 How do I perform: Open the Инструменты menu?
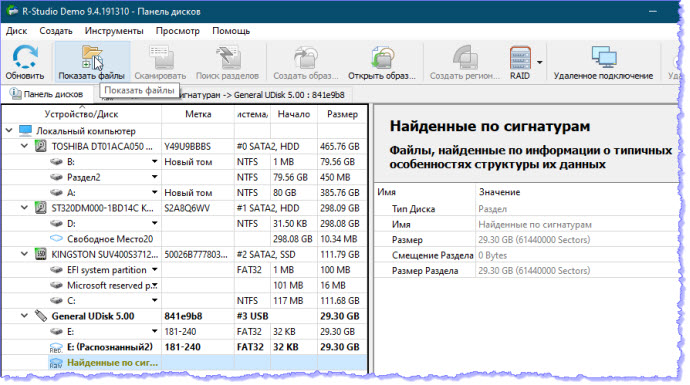pyautogui.click(x=114, y=31)
